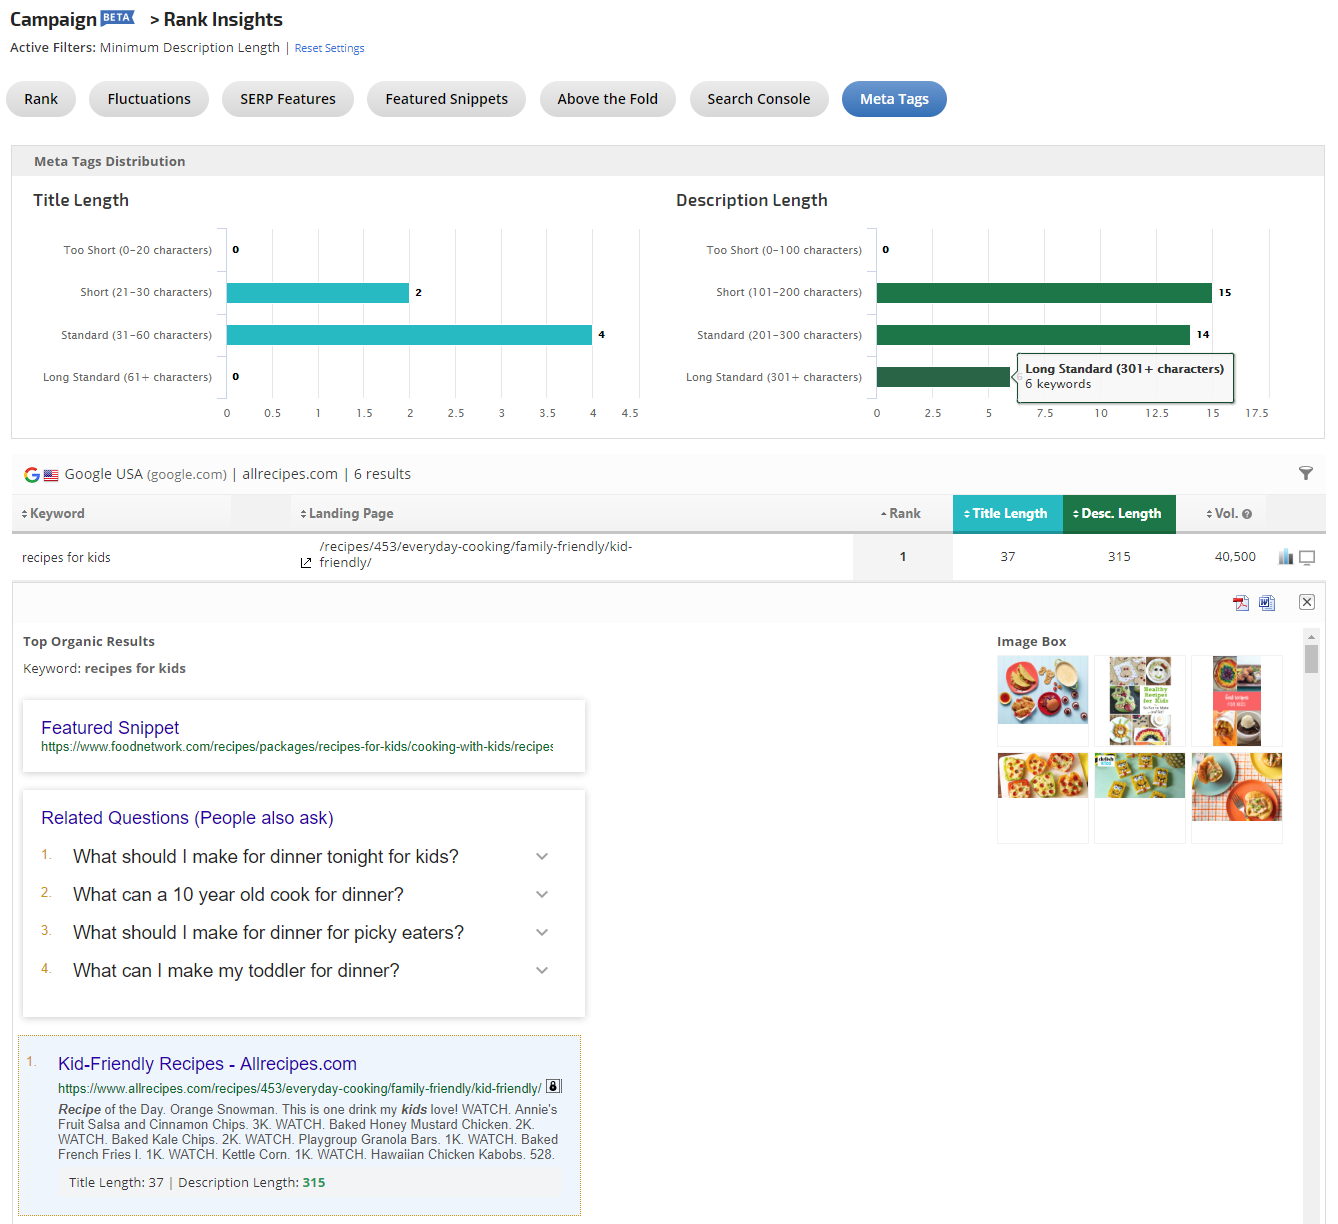Open the SERP Features tab
1338x1224 pixels.
click(288, 99)
